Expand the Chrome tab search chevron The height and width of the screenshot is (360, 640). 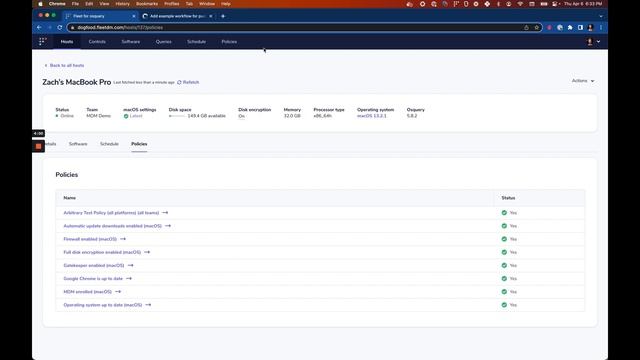click(600, 16)
